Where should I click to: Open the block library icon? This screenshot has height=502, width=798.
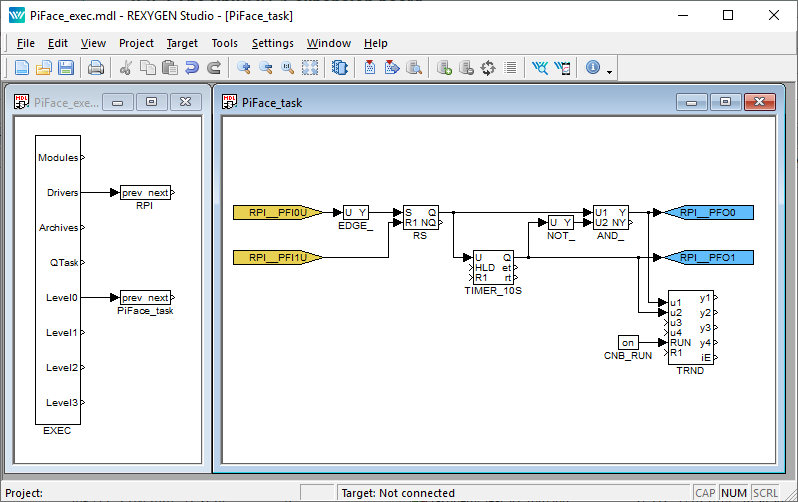[x=339, y=68]
